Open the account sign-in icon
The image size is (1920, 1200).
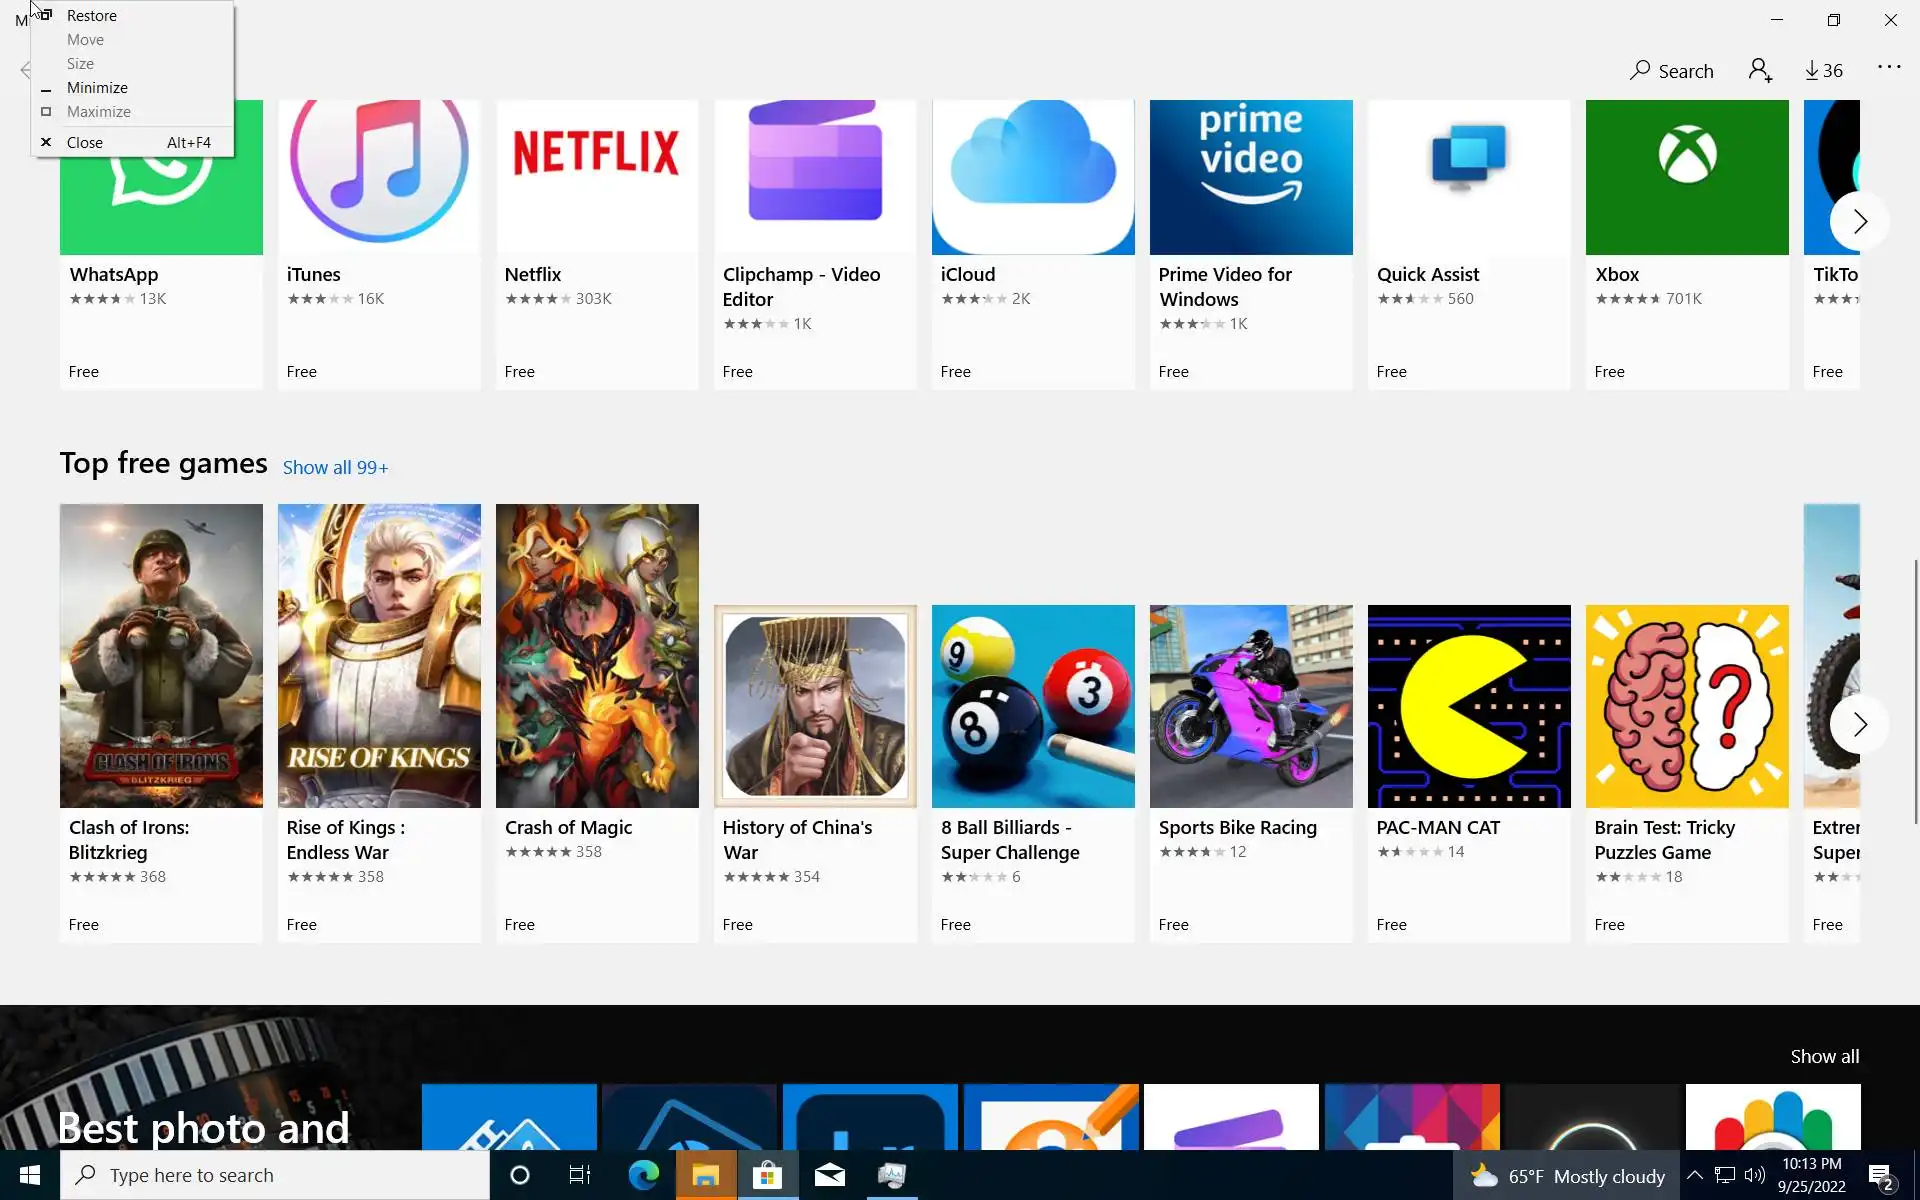1760,70
